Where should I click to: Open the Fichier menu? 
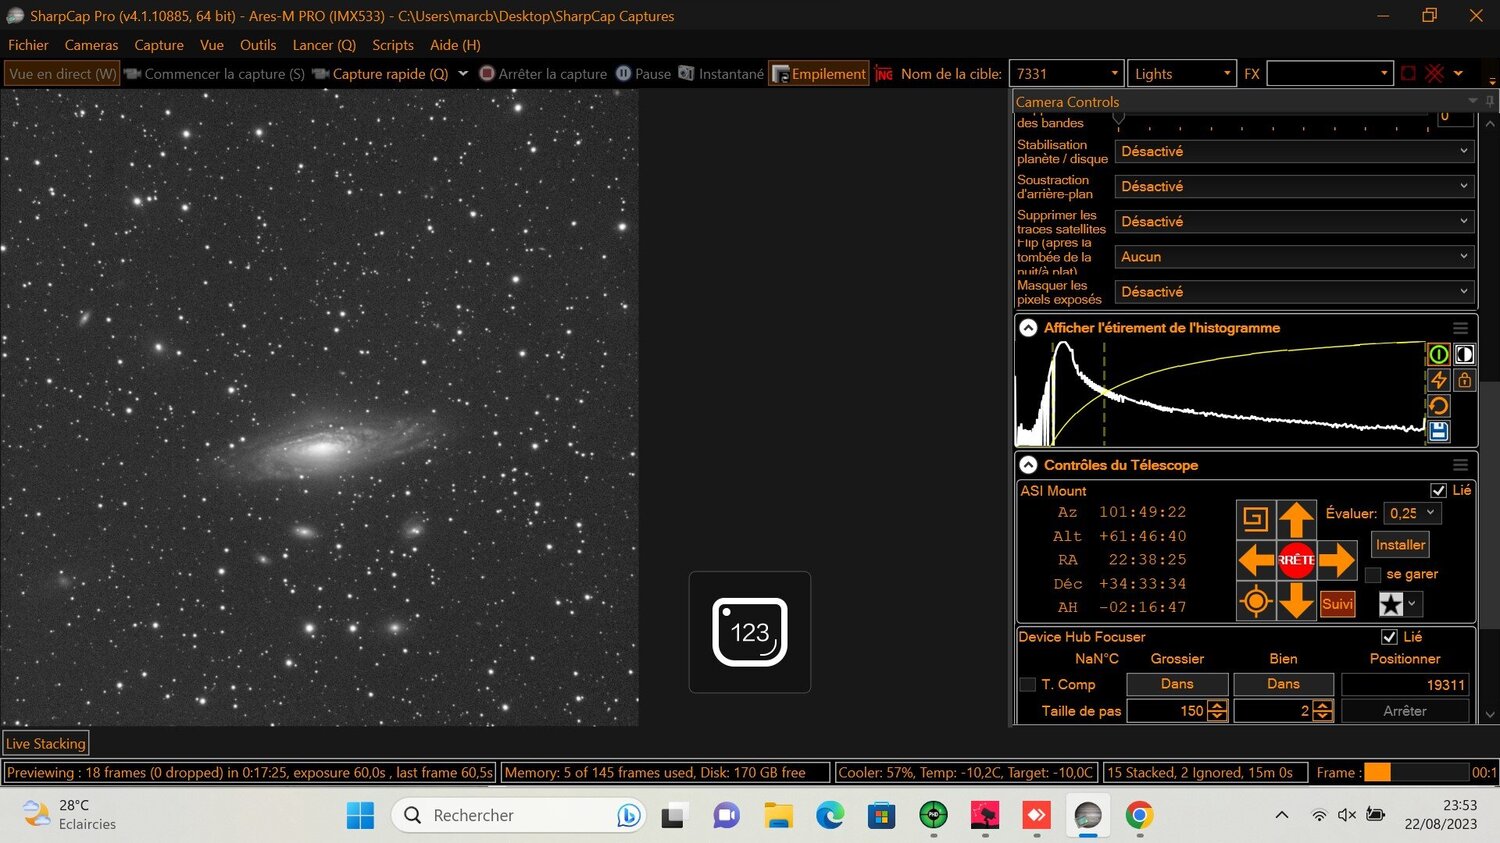click(28, 45)
